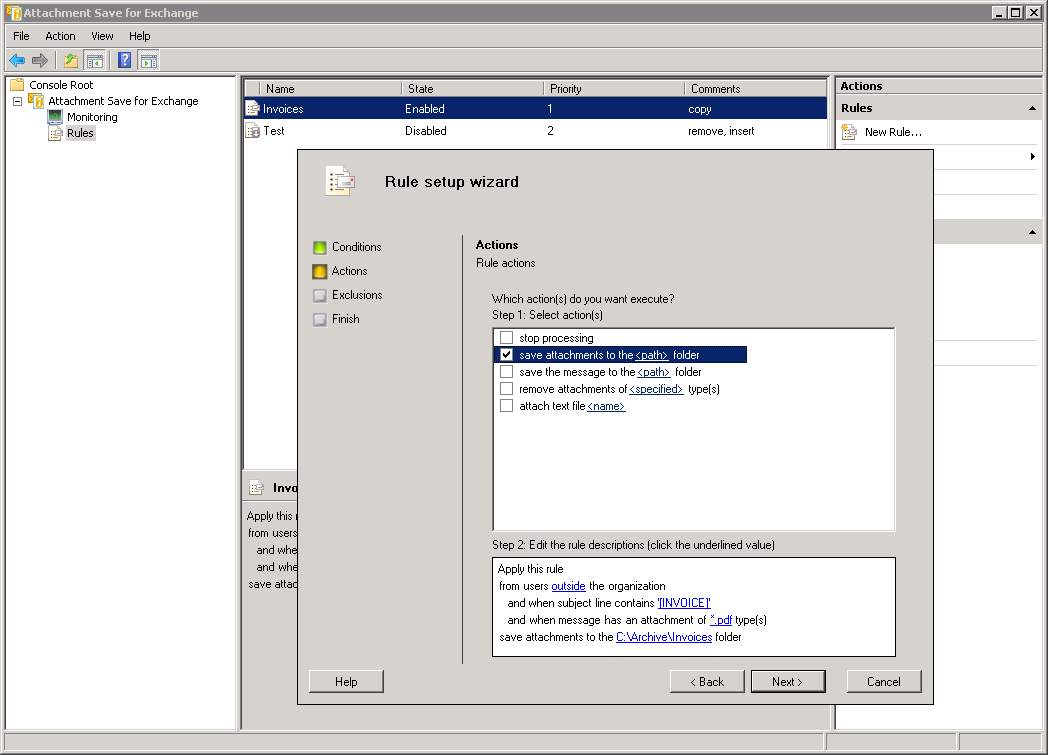Click the rule icon in bottom details pane

(x=257, y=488)
